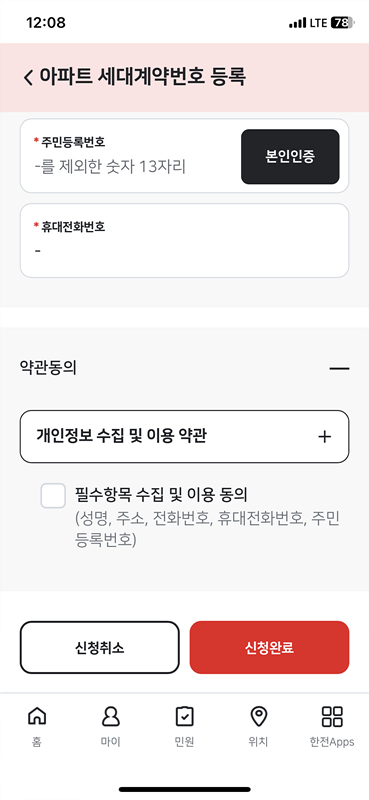369x800 pixels.
Task: Tap the signal strength bars icon
Action: tap(297, 23)
